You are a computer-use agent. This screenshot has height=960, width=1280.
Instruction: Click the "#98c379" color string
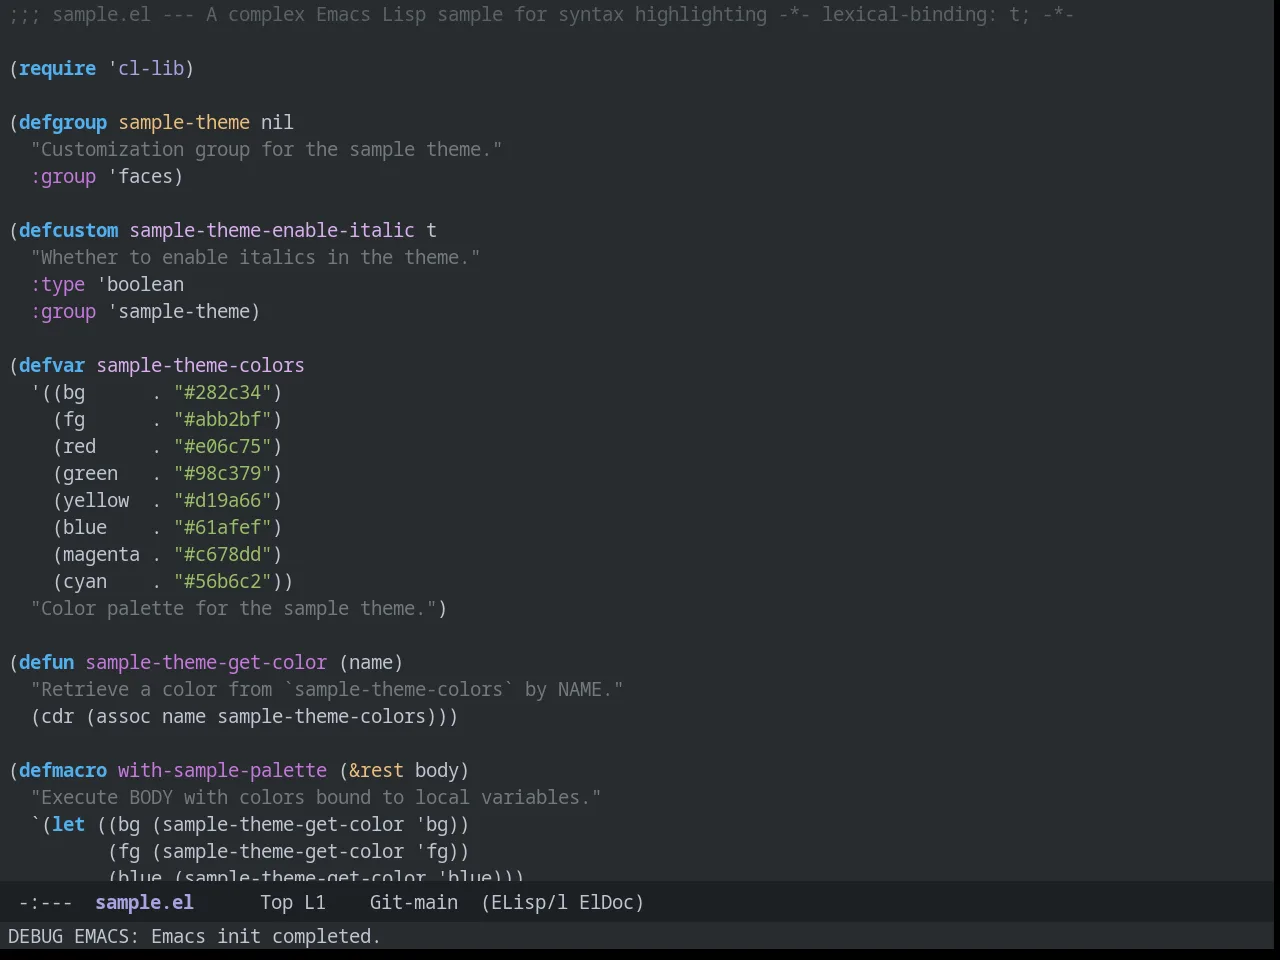(223, 473)
